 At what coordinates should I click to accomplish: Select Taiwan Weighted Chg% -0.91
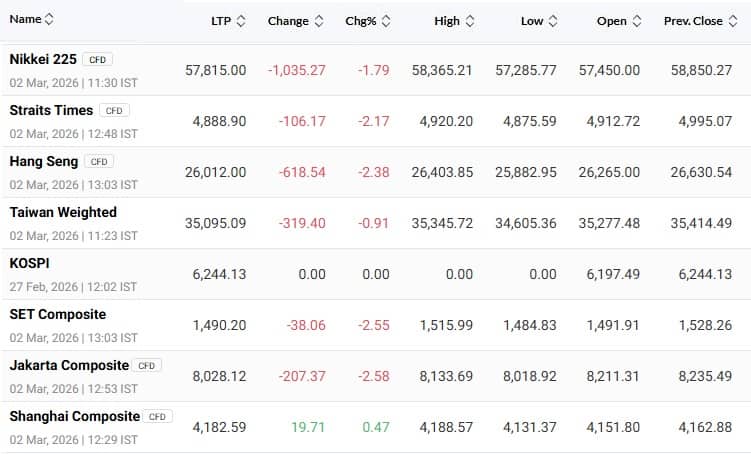coord(374,223)
